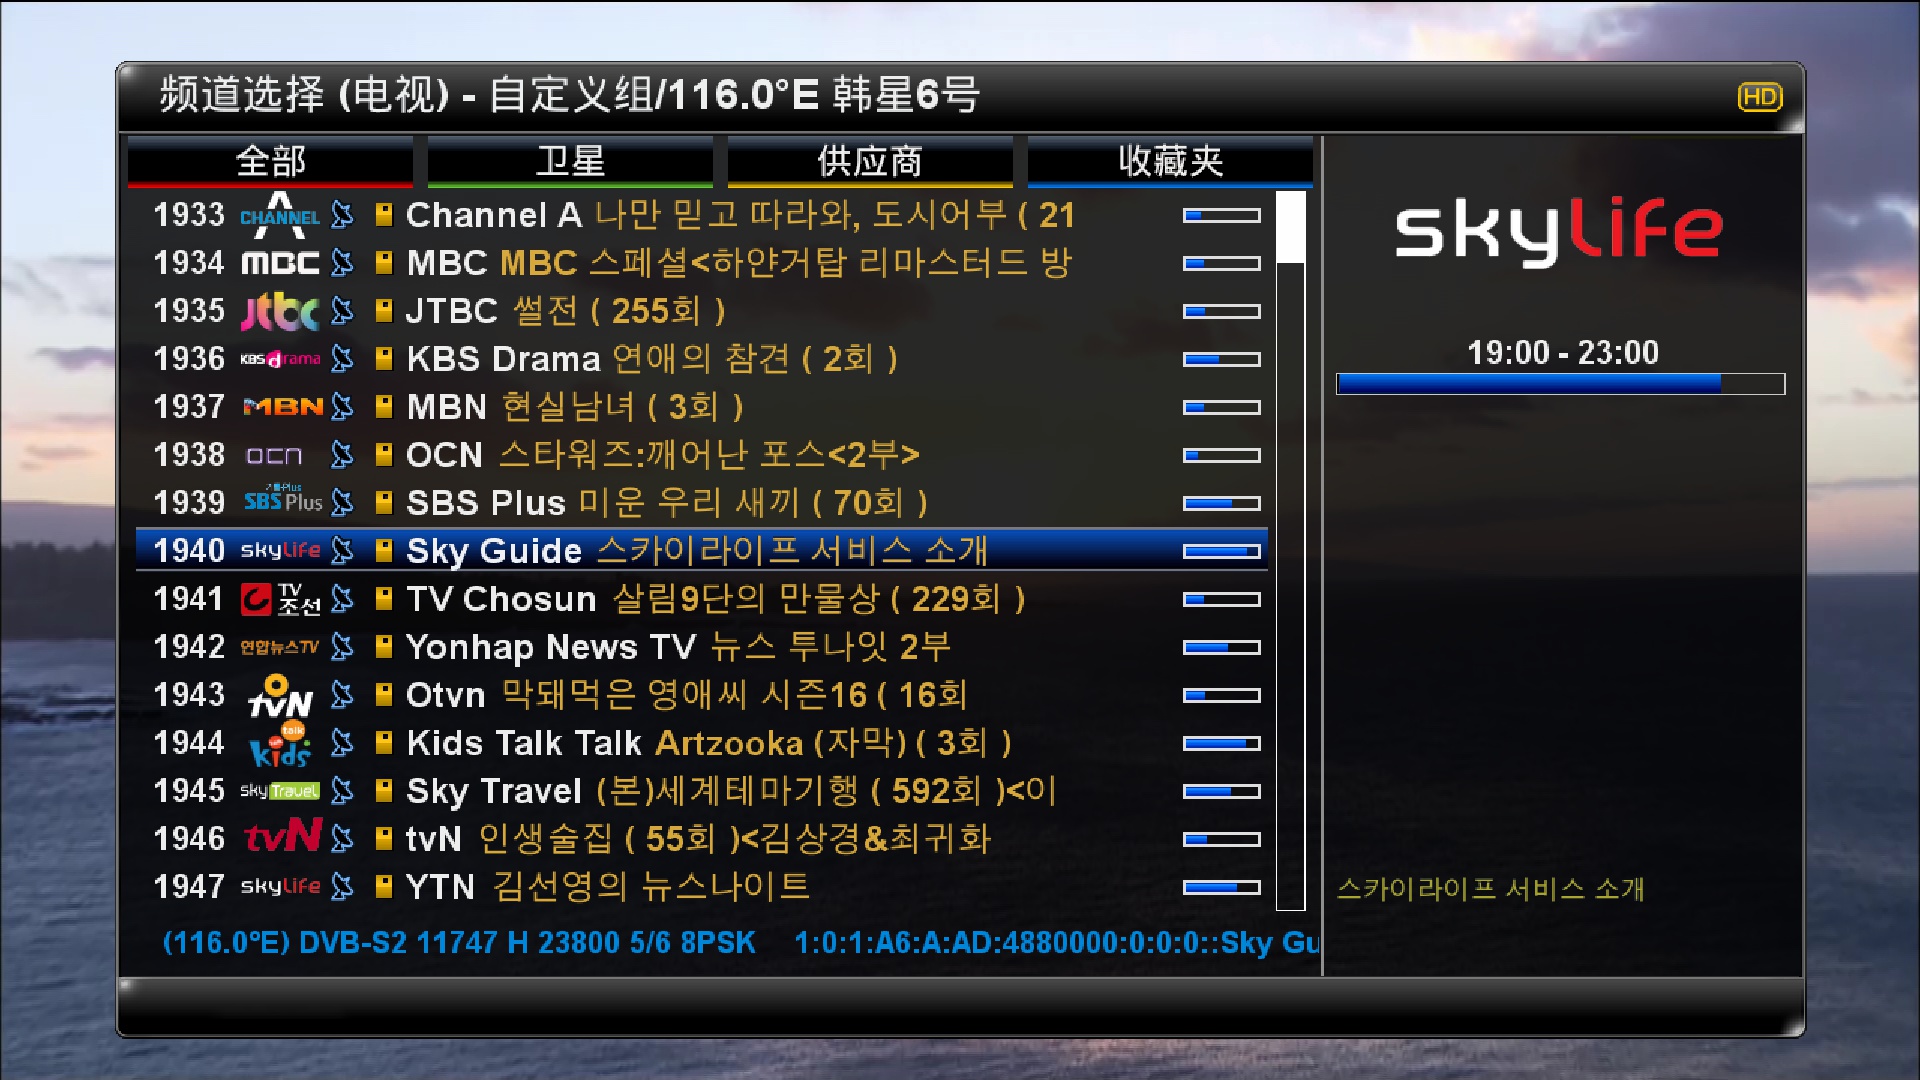
Task: Click the OCN channel logo icon
Action: 273,455
